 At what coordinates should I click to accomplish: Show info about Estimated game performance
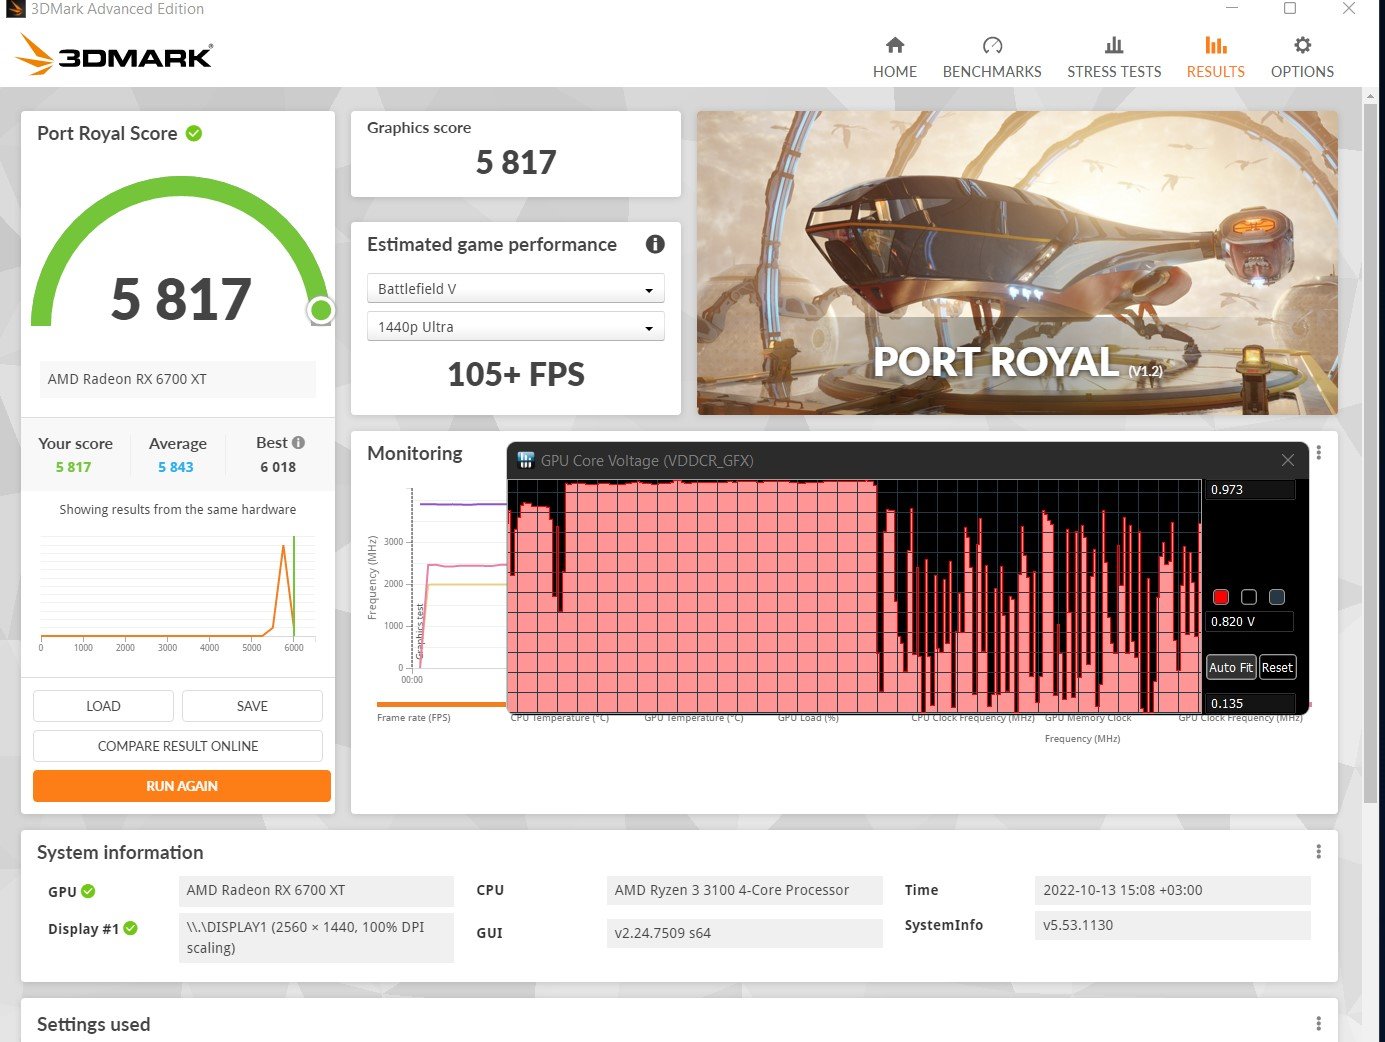(x=655, y=244)
